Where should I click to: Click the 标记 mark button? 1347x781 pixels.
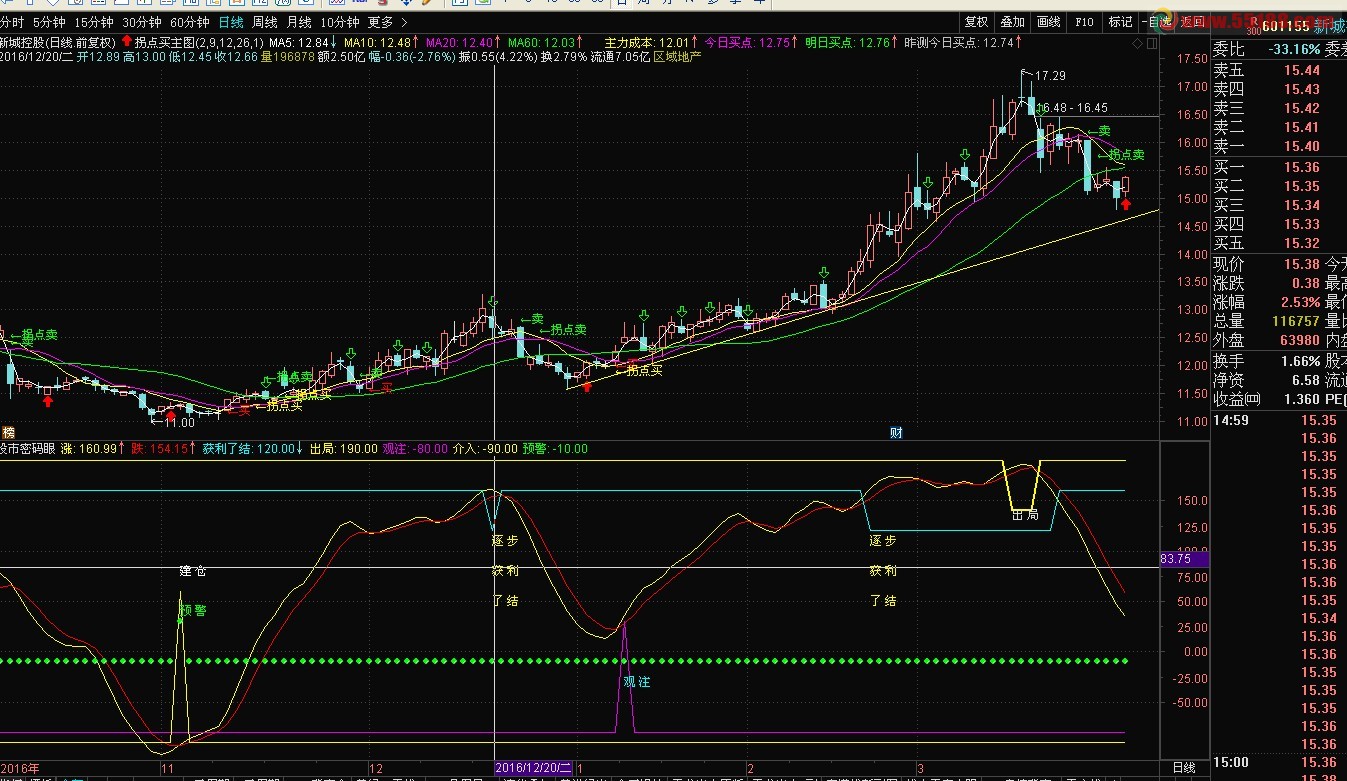coord(1120,22)
